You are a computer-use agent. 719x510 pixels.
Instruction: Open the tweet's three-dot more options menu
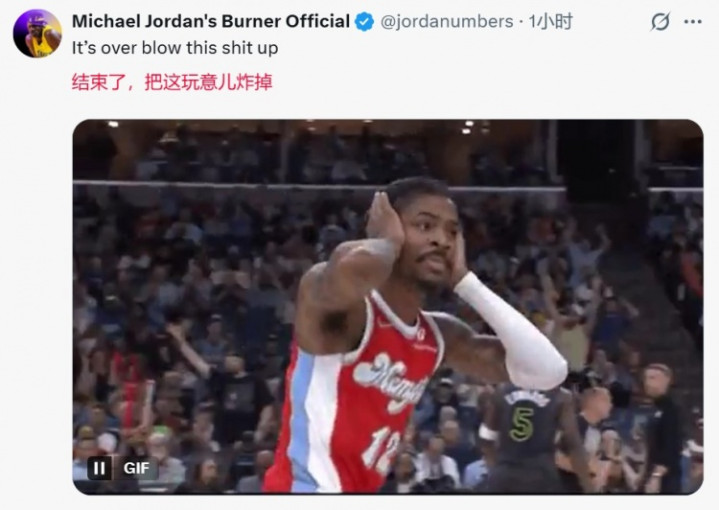tap(693, 22)
